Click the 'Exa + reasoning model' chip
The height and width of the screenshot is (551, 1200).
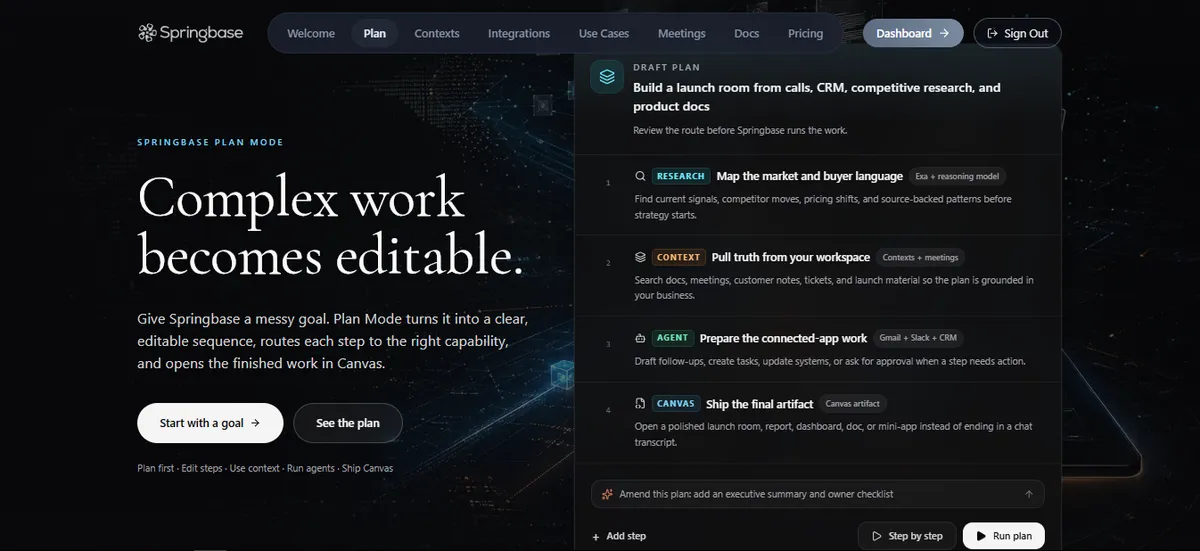957,176
